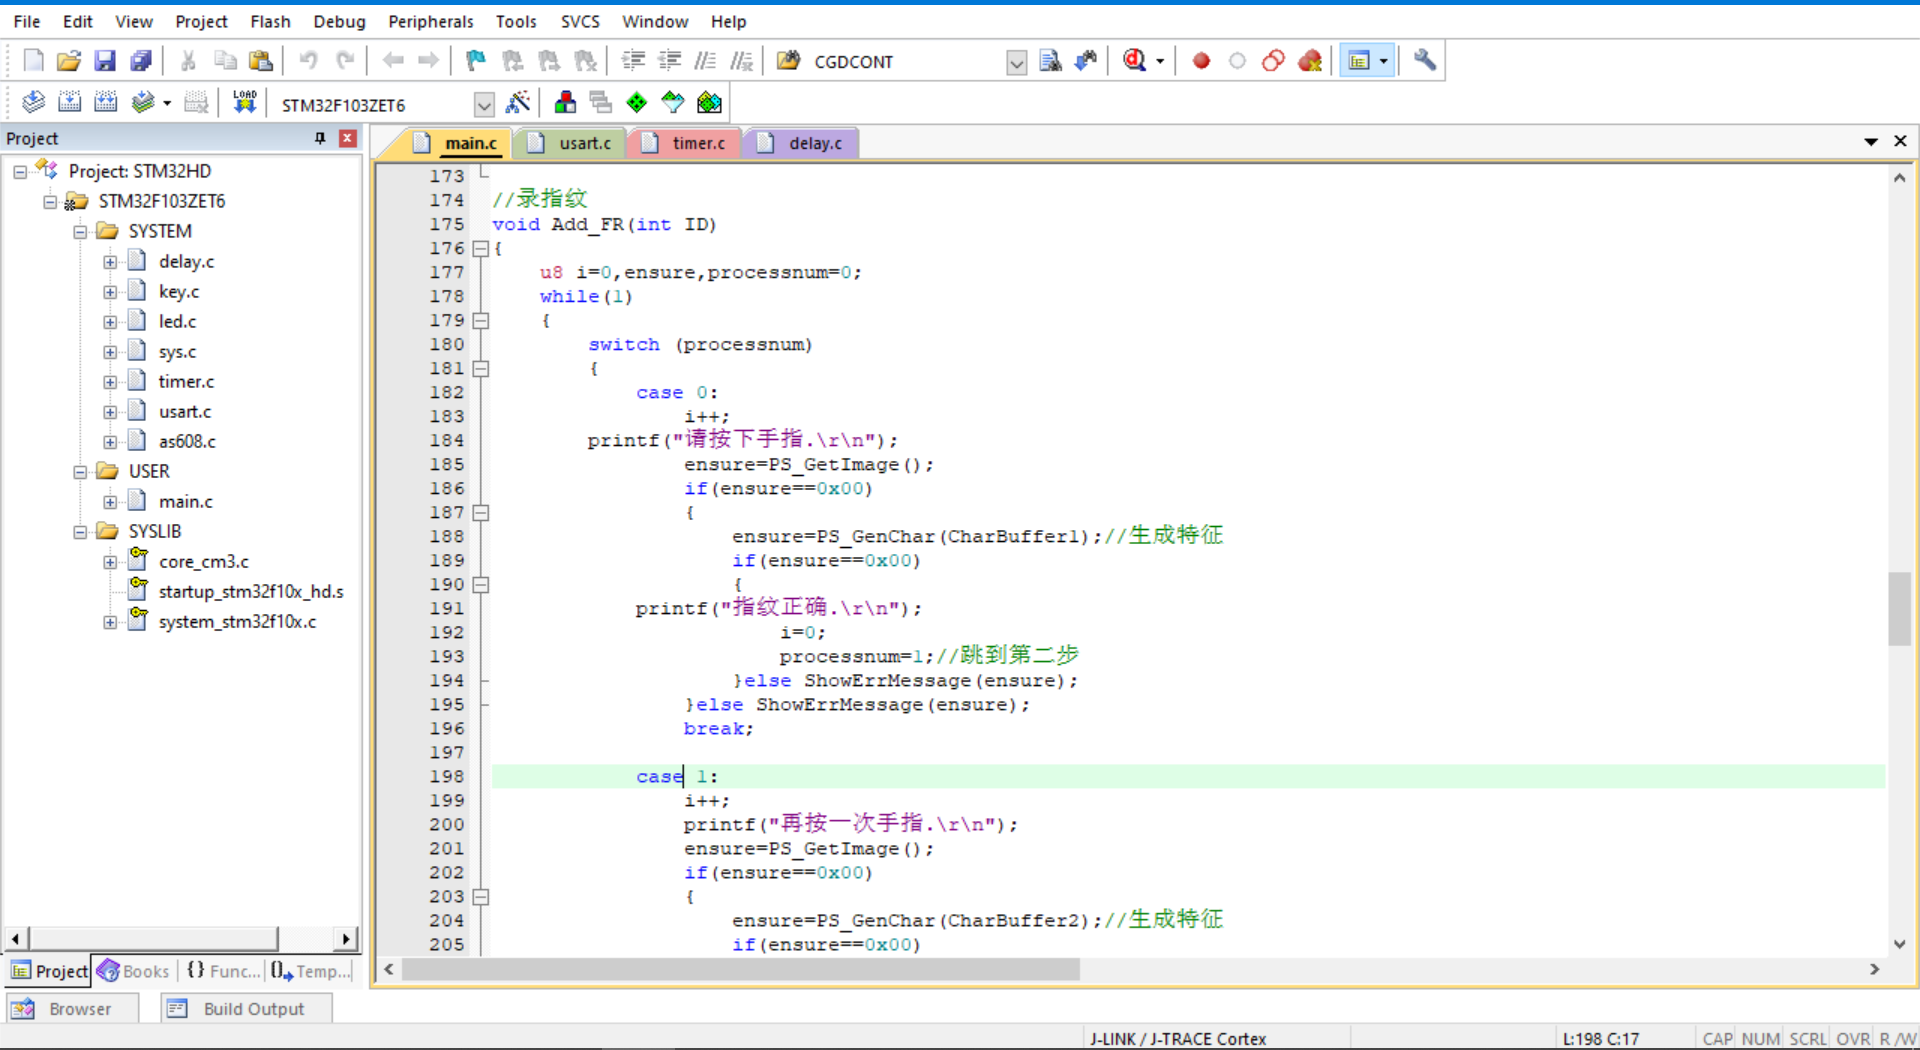Viewport: 1920px width, 1050px height.
Task: Open the STM32F103ZET6 target selection dropdown
Action: point(484,104)
